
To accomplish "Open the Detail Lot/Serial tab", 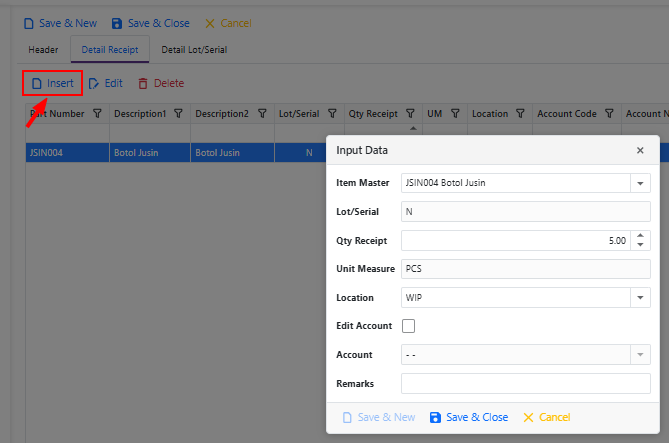I will point(194,50).
